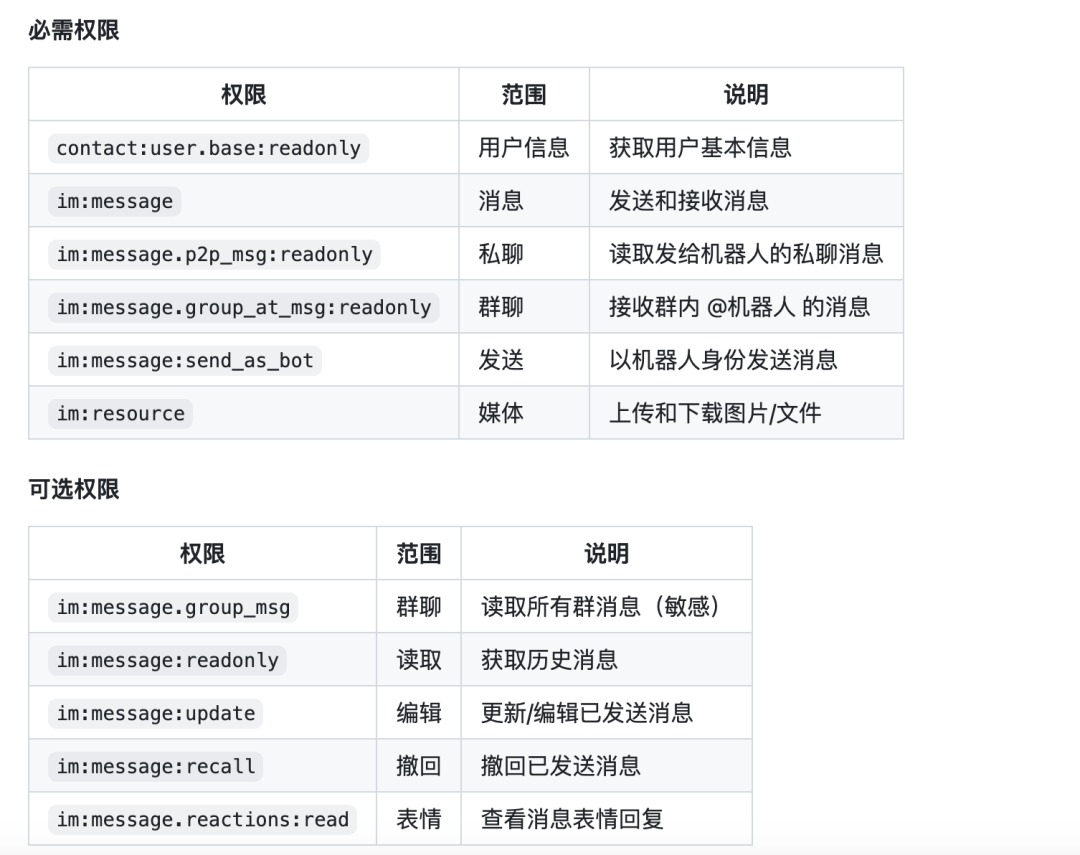This screenshot has height=855, width=1080.
Task: Select the im:message permission code
Action: (x=114, y=201)
